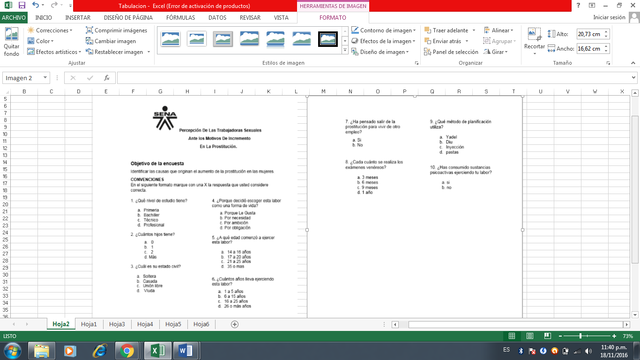Open Google Chrome from the taskbar
The height and width of the screenshot is (360, 640).
(127, 351)
